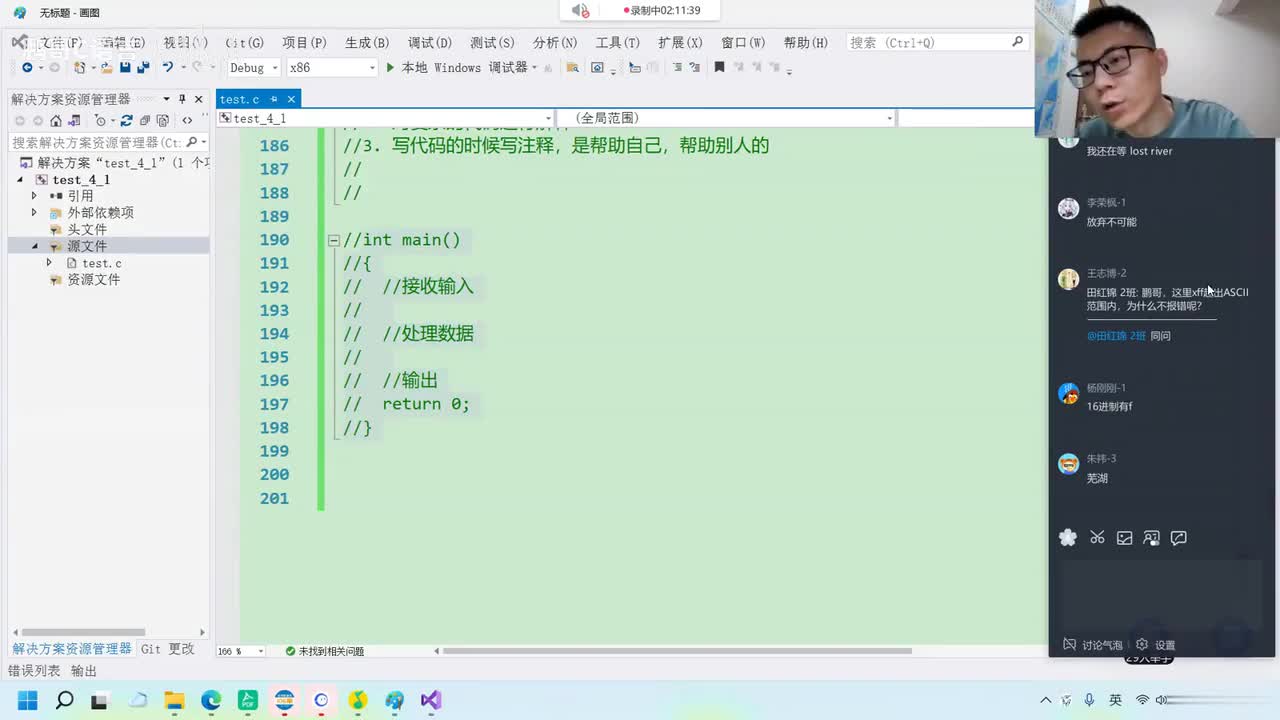
Task: Open the 窗口(W) menu
Action: coord(743,43)
